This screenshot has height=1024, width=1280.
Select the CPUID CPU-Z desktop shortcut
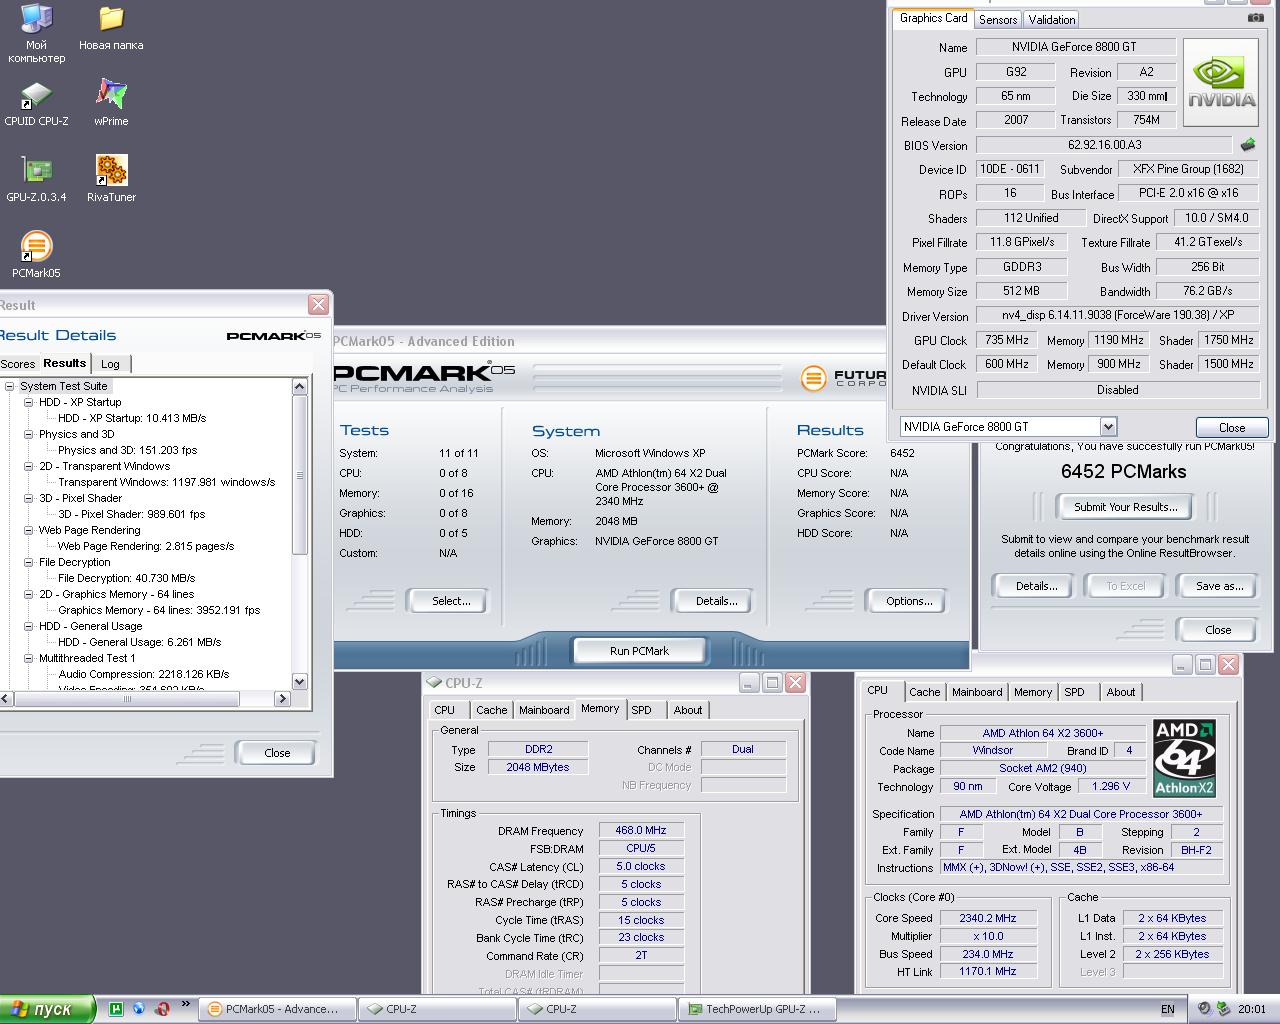point(36,103)
